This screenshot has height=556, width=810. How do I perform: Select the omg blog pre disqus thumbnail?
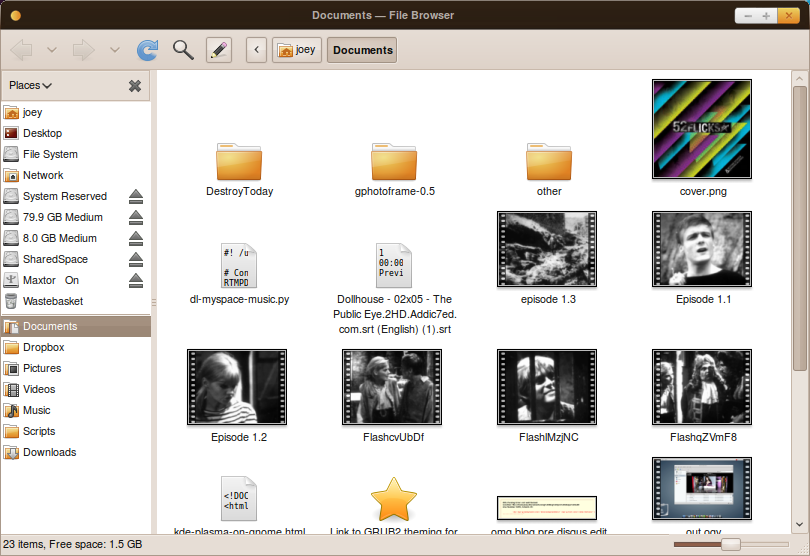click(x=547, y=508)
